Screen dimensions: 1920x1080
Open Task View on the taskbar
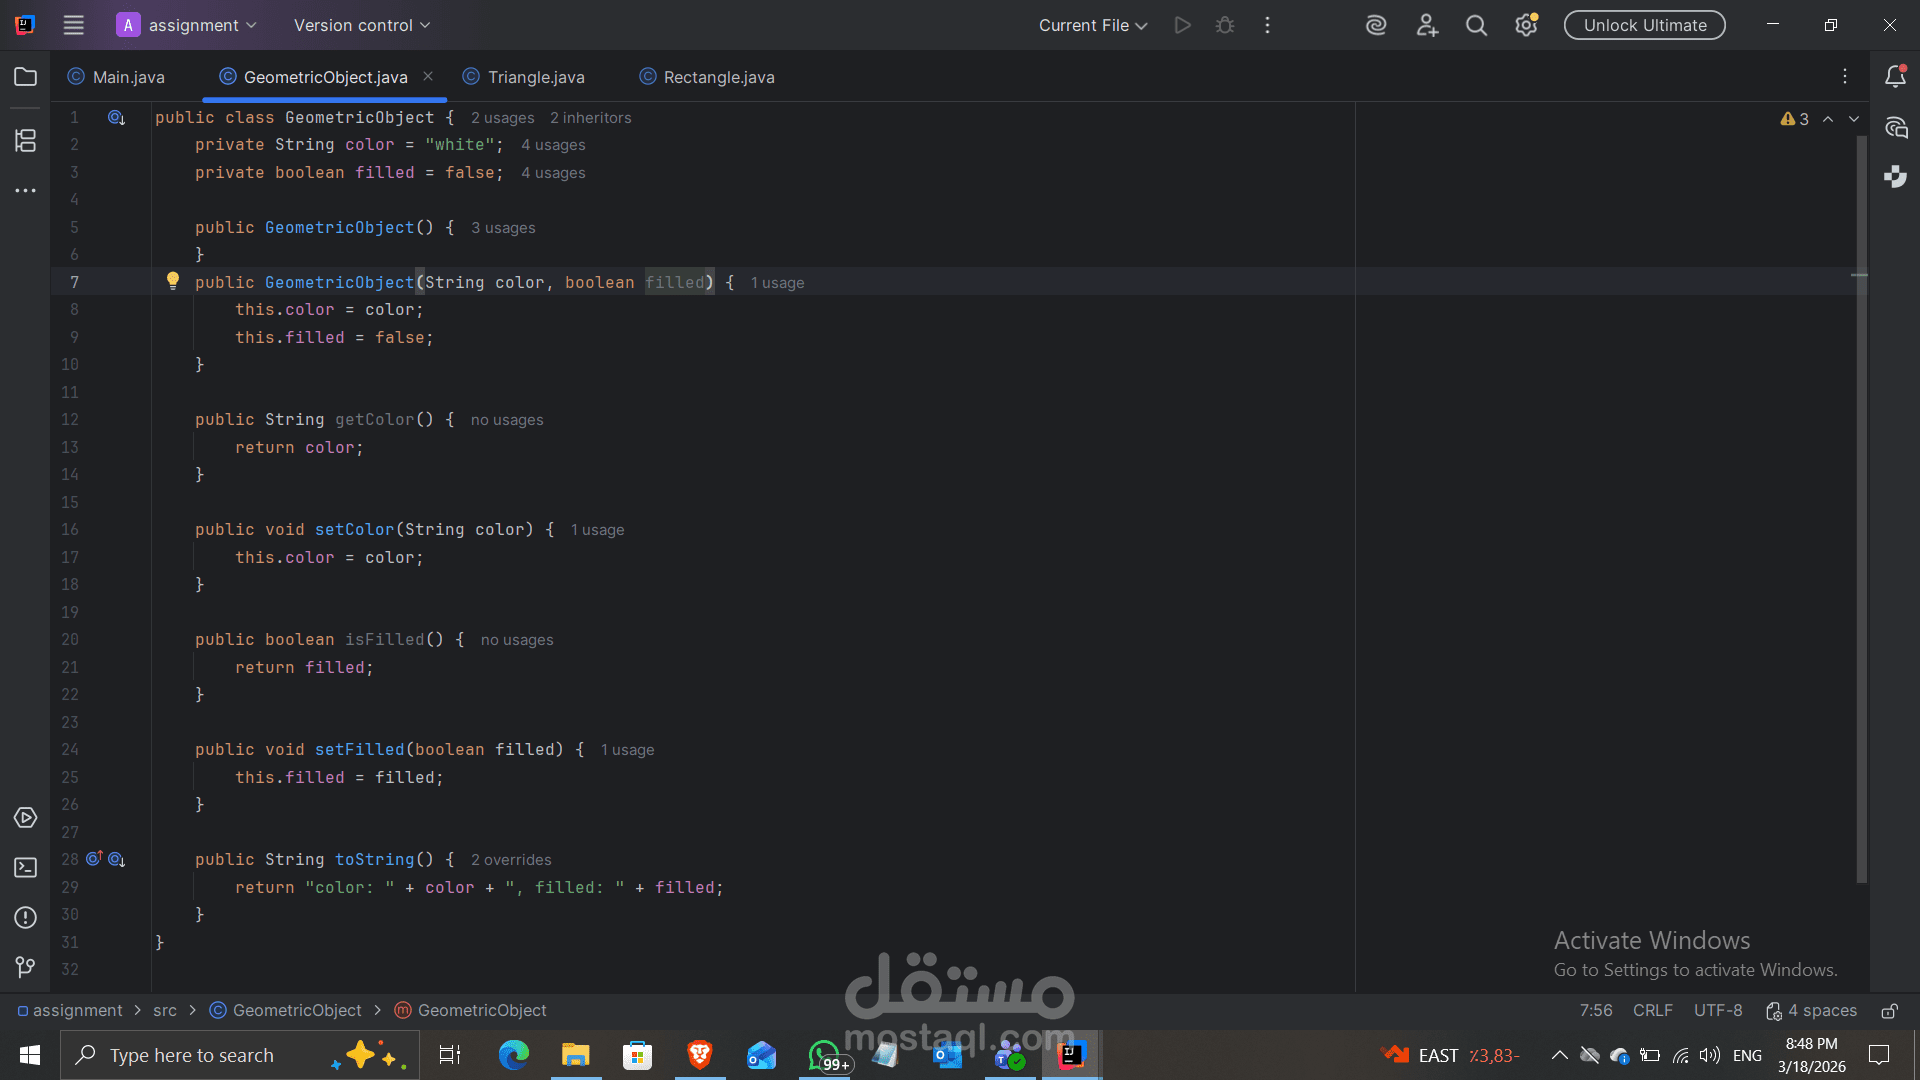click(x=450, y=1055)
